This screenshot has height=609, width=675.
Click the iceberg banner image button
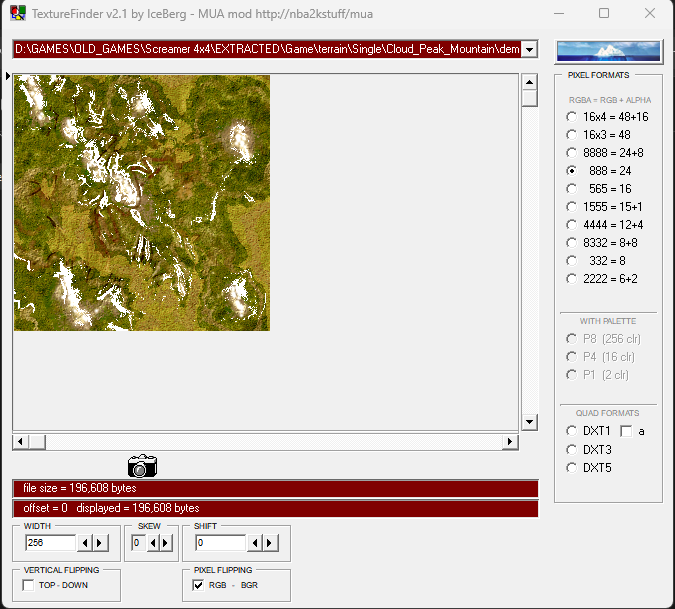[x=608, y=51]
